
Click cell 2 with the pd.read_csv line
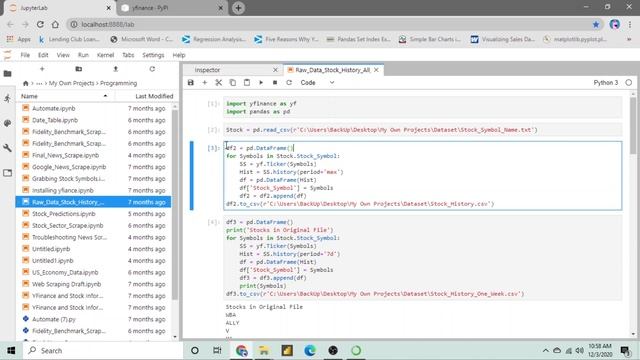(x=422, y=130)
